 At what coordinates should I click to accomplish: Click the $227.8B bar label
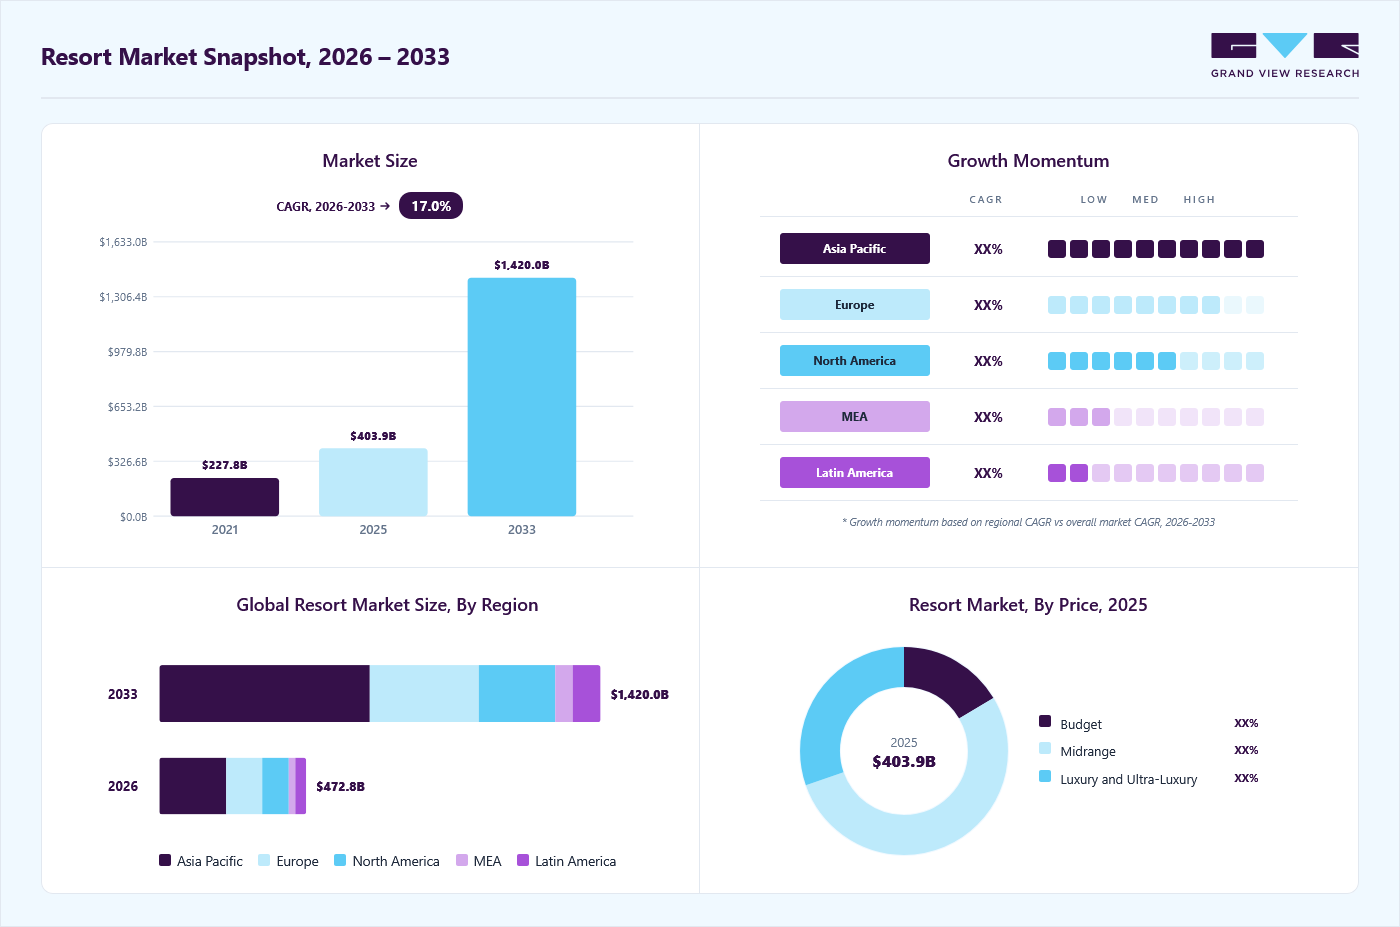[x=225, y=465]
